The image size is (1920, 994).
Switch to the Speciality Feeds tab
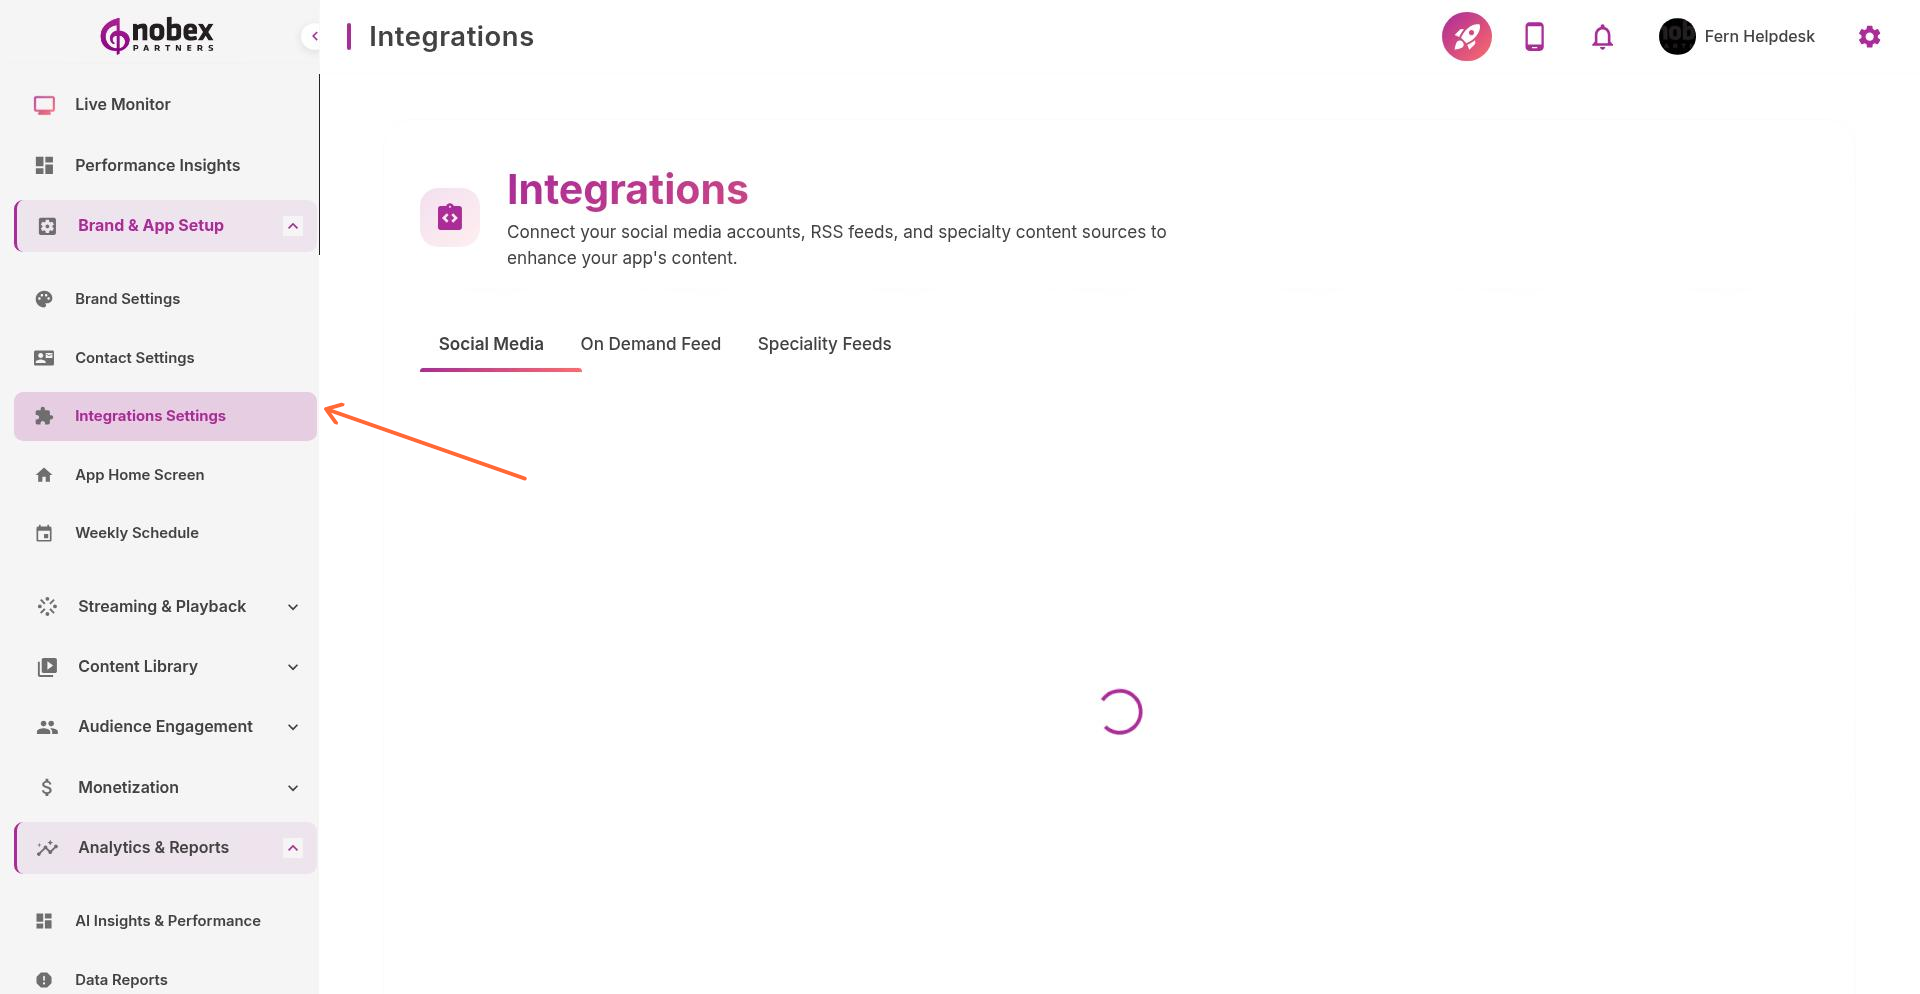pyautogui.click(x=824, y=343)
